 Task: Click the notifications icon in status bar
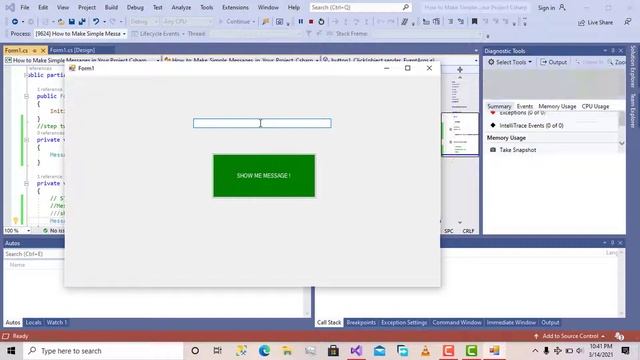[x=619, y=336]
